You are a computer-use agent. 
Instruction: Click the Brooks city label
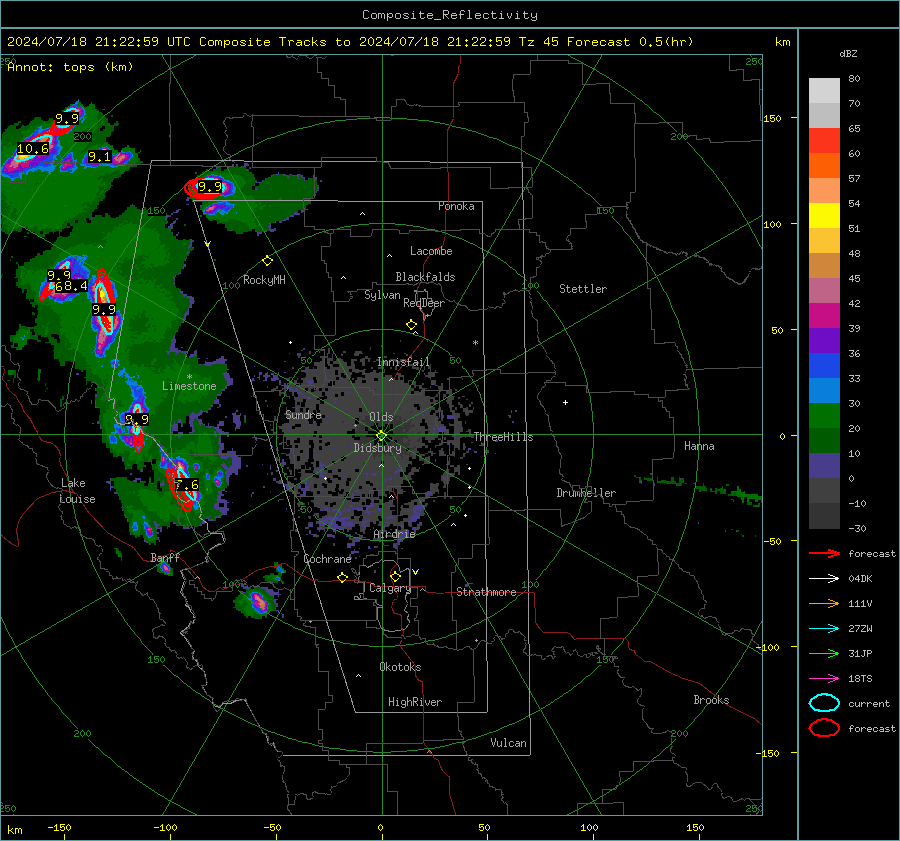pyautogui.click(x=711, y=700)
